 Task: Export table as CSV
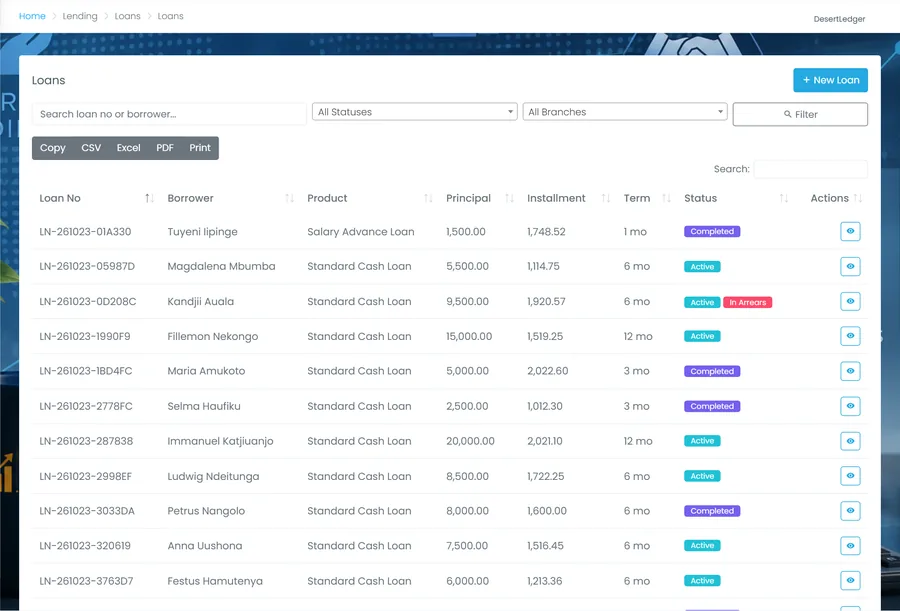click(91, 148)
